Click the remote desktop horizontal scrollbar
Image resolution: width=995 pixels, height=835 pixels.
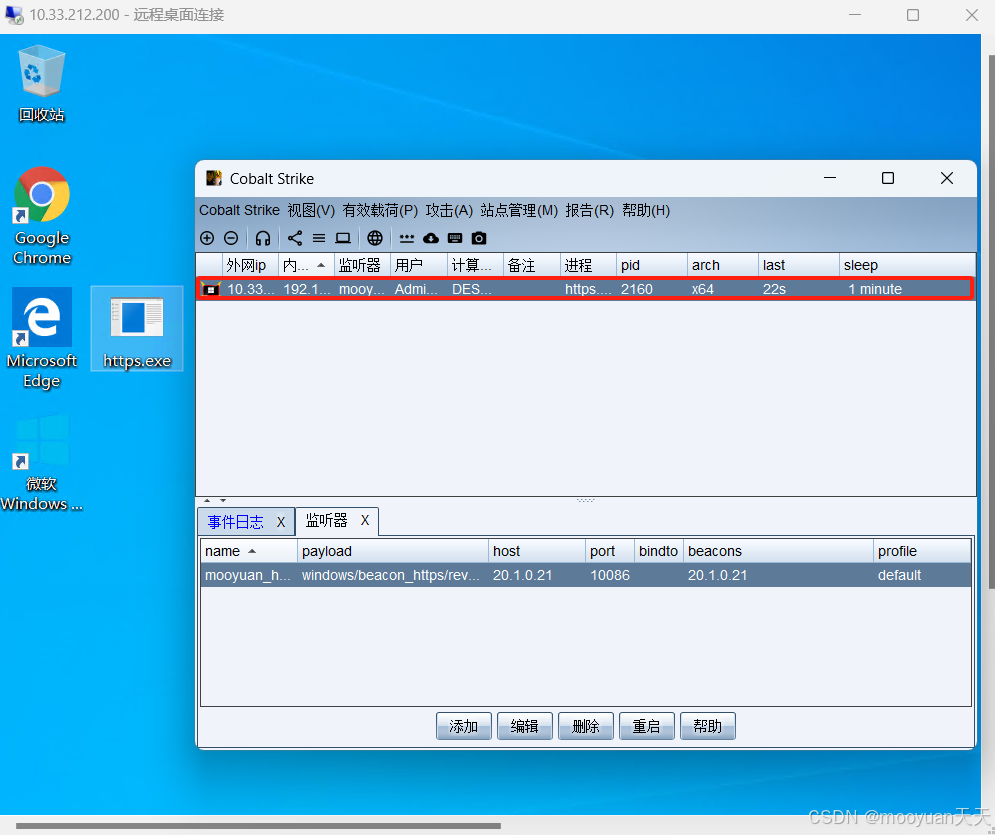tap(258, 825)
